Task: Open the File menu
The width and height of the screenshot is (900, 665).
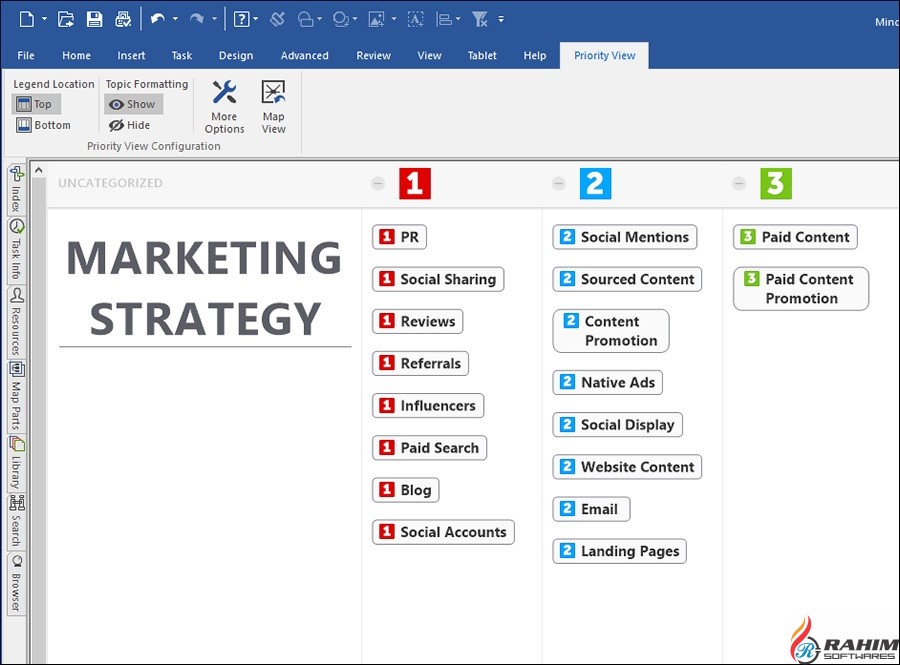Action: coord(26,55)
